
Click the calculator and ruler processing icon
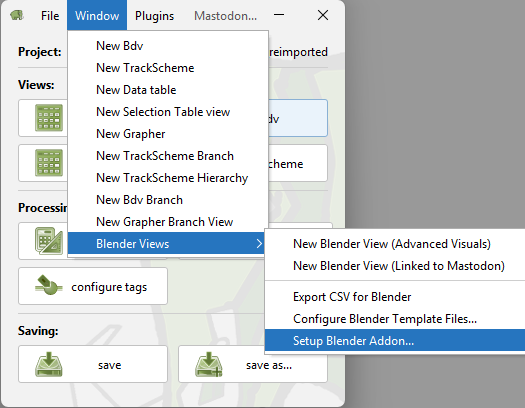tap(49, 241)
